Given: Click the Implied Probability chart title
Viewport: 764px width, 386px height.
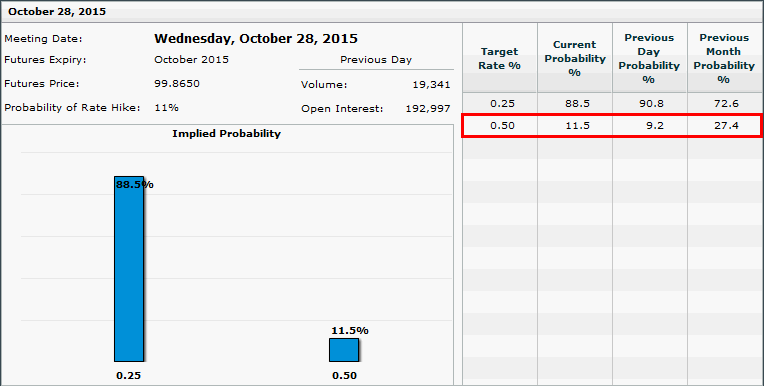Looking at the screenshot, I should pos(227,134).
